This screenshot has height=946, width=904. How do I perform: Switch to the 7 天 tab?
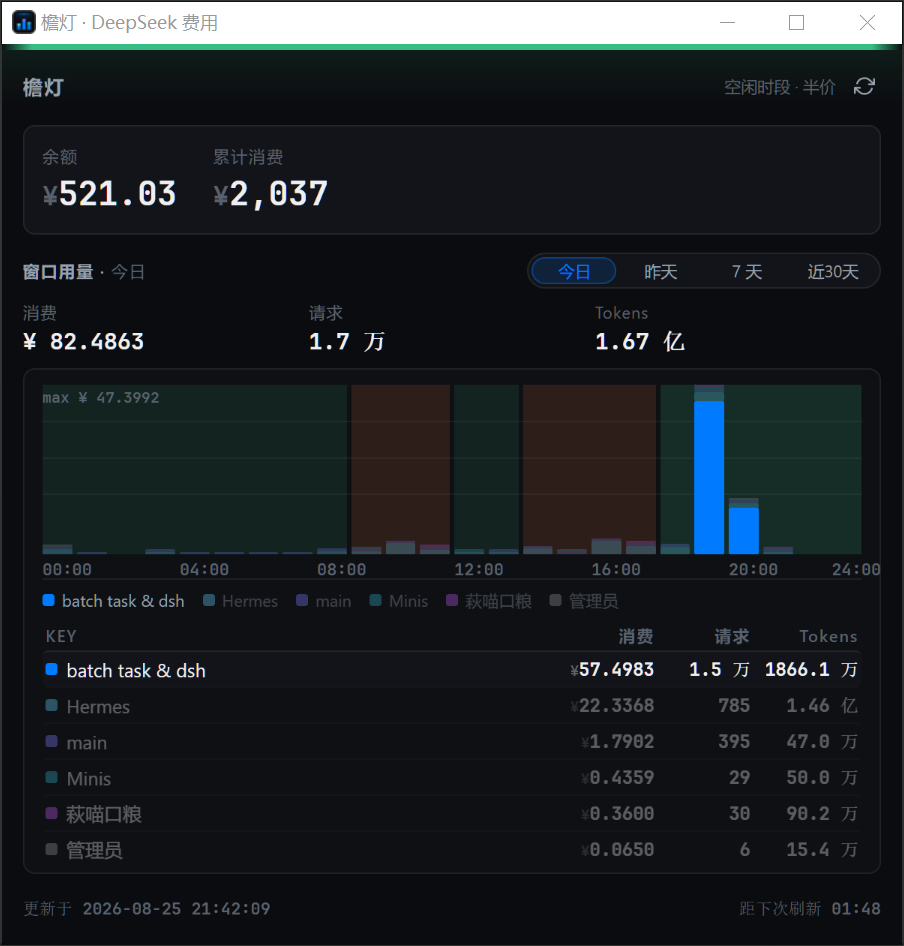tap(746, 271)
